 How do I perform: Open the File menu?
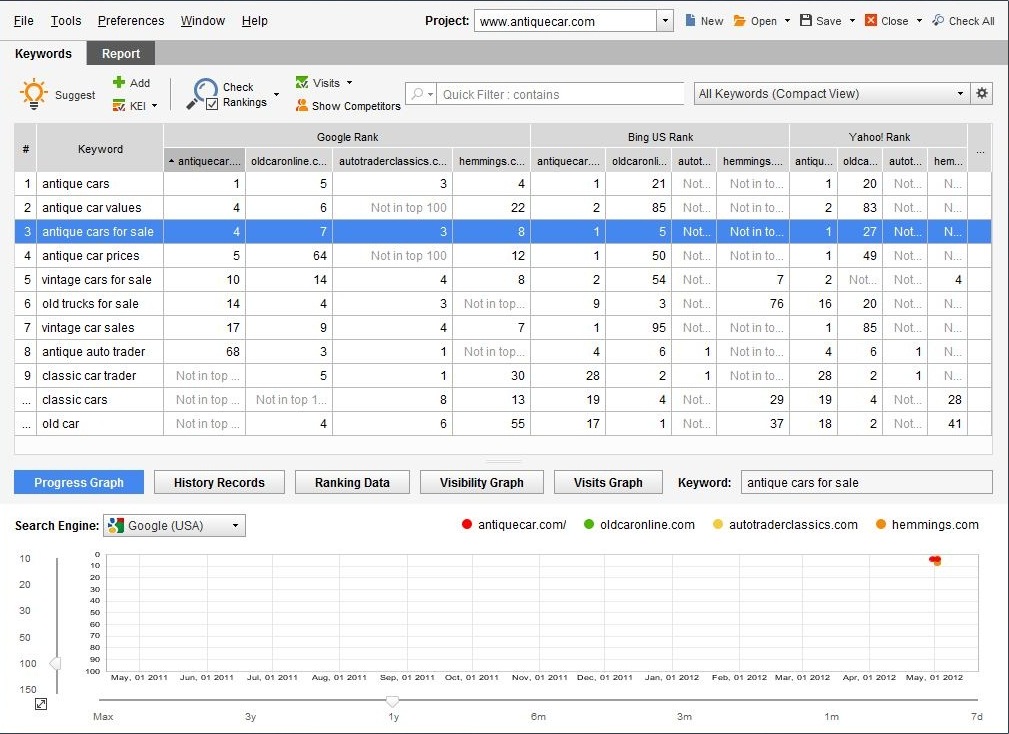[x=24, y=21]
